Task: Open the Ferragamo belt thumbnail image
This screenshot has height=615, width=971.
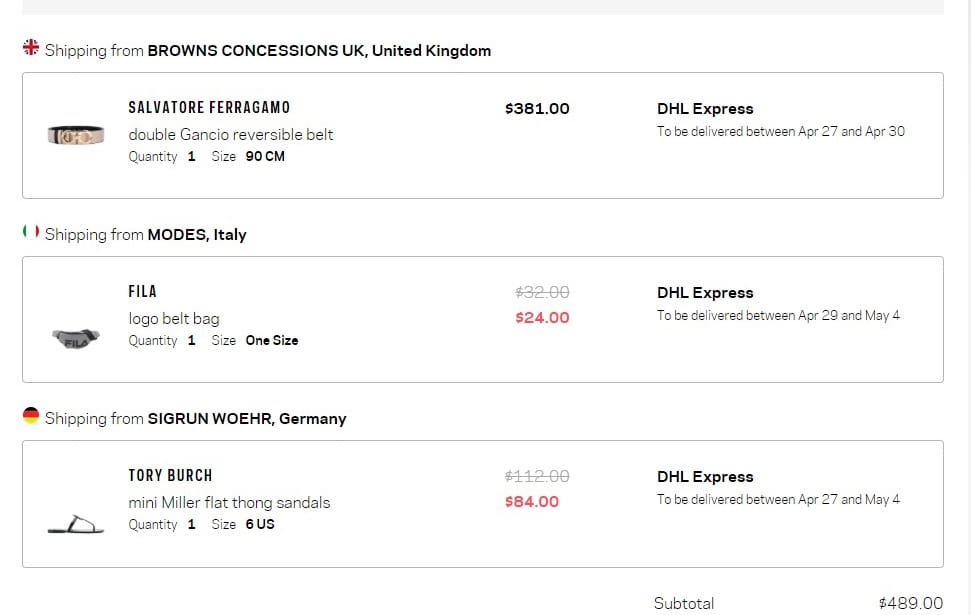Action: [x=75, y=135]
